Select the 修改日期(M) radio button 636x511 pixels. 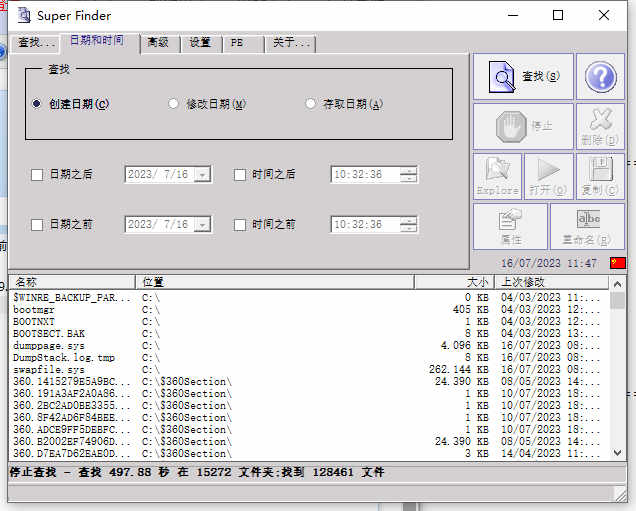[173, 104]
